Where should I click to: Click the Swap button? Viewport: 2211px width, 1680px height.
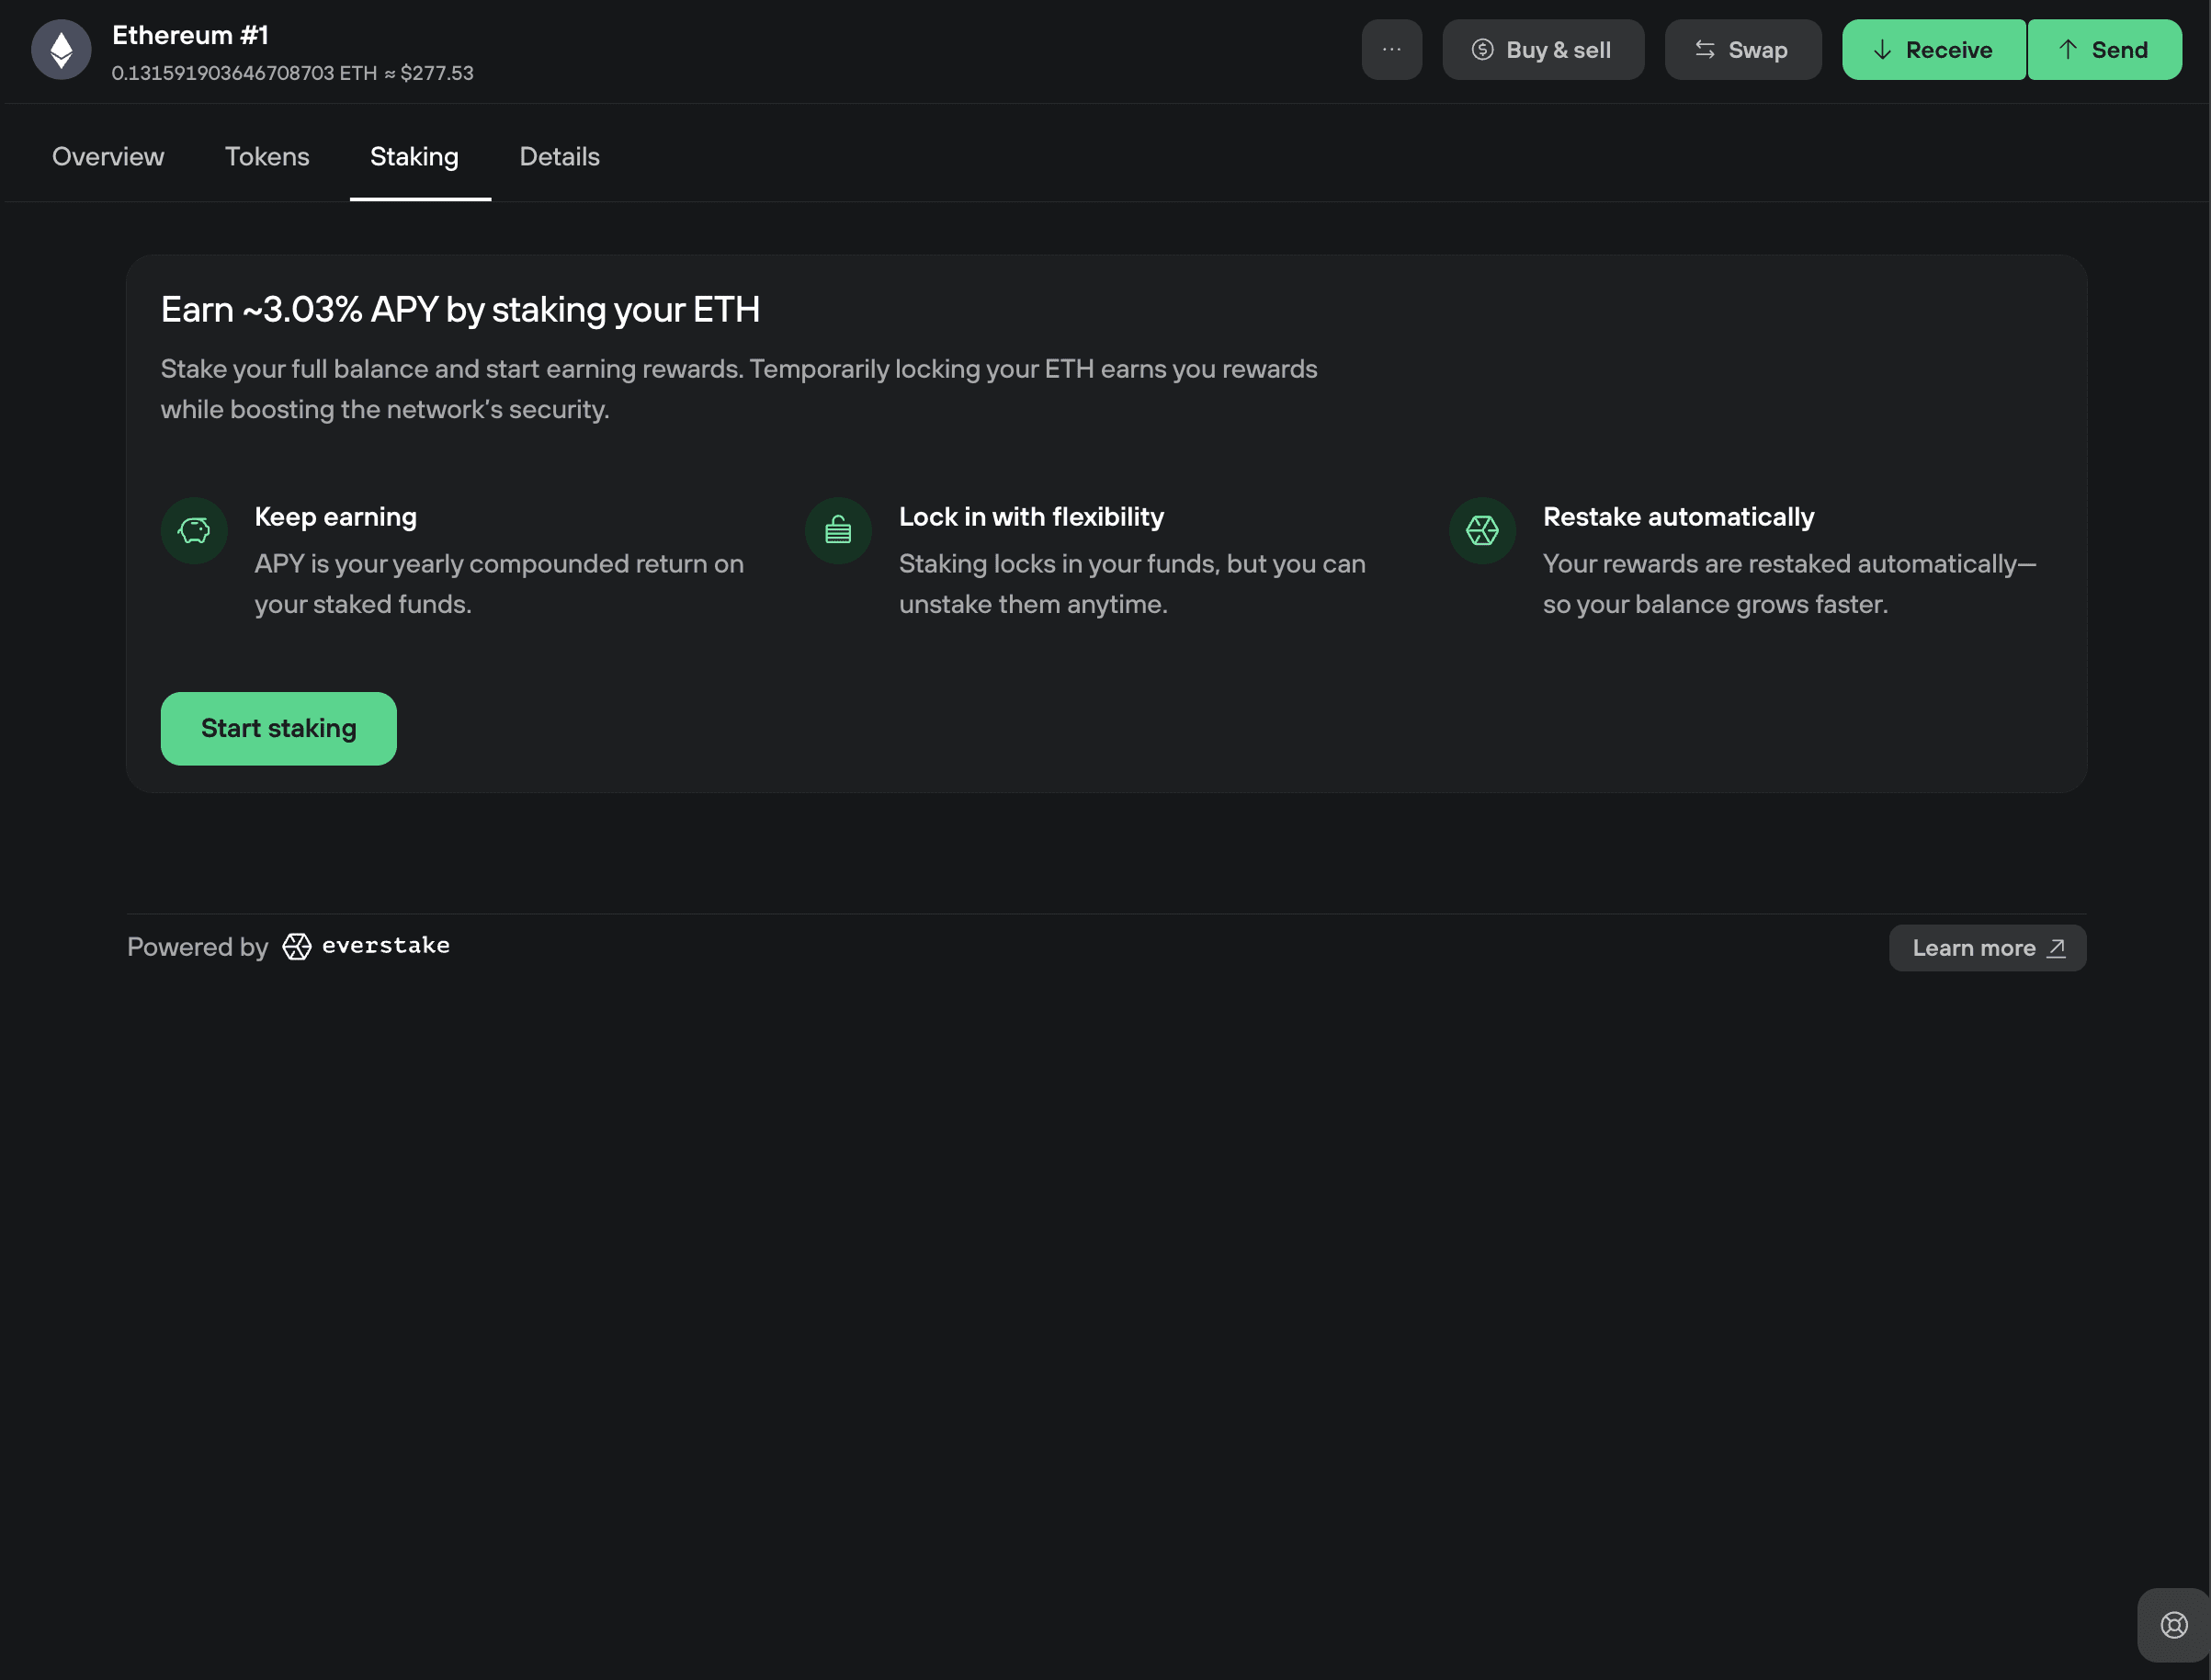[1742, 50]
